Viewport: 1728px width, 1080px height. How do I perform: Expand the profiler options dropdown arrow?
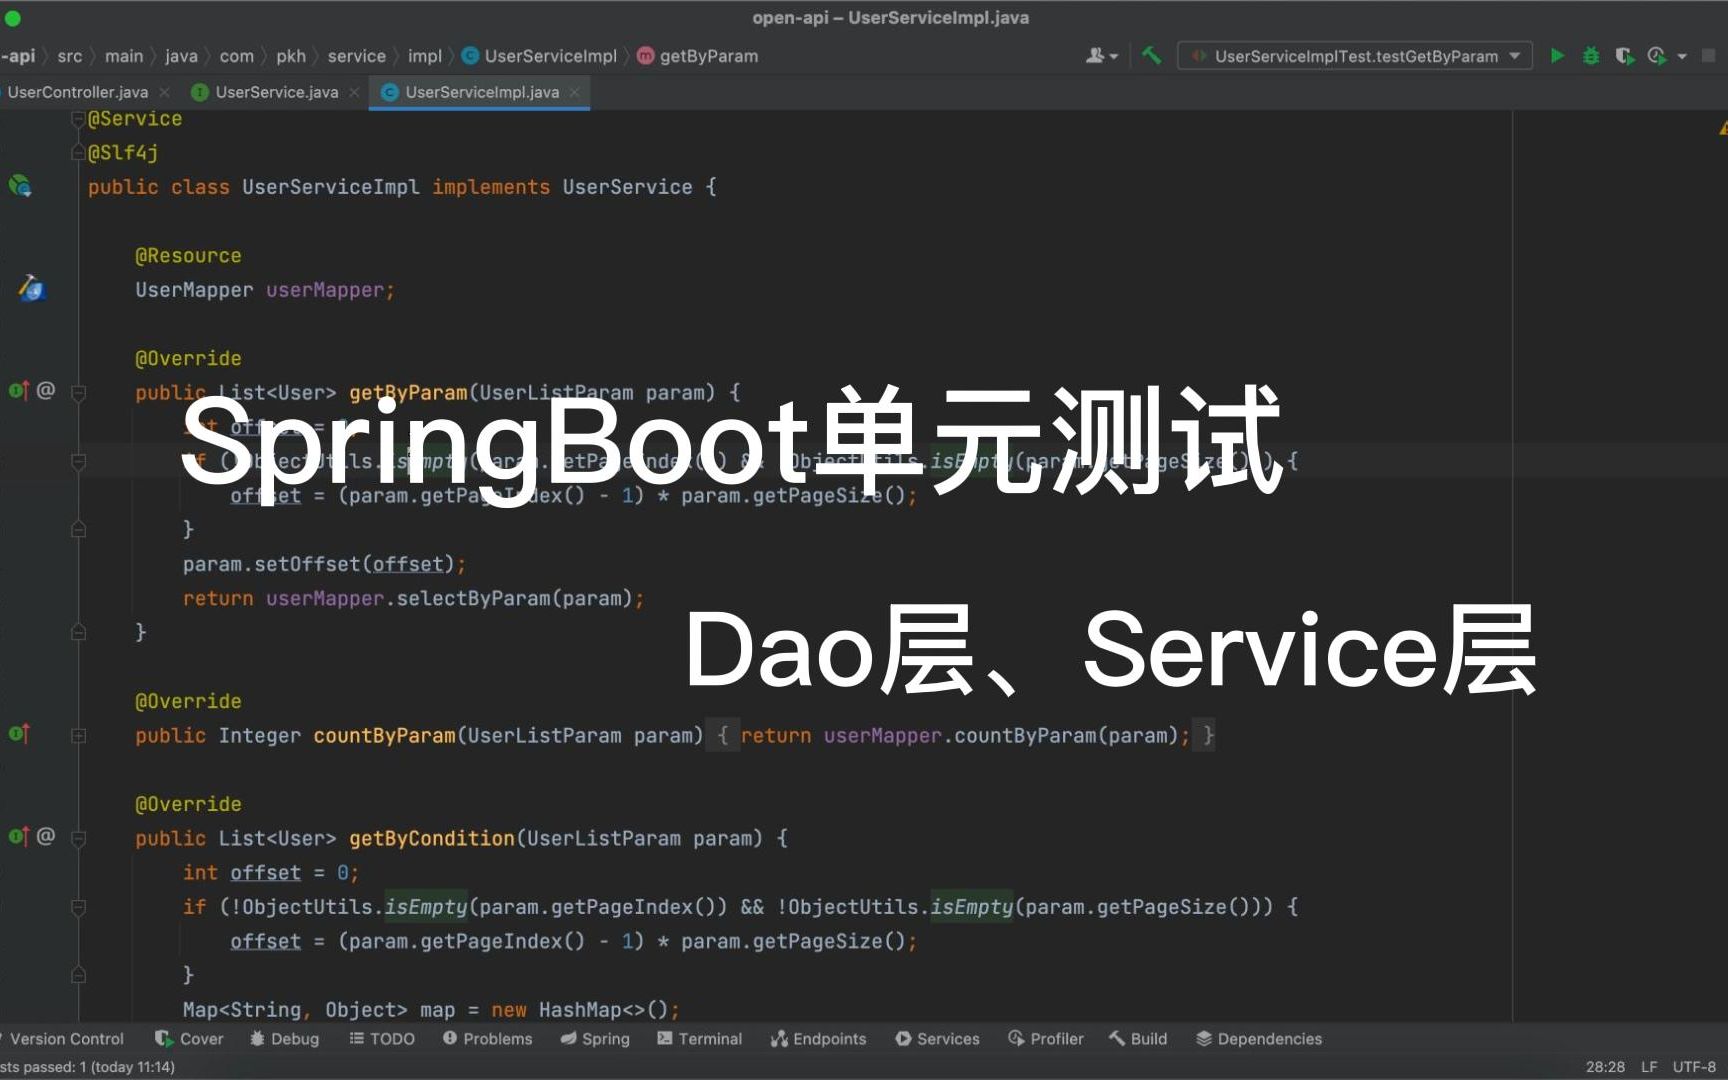click(1682, 57)
